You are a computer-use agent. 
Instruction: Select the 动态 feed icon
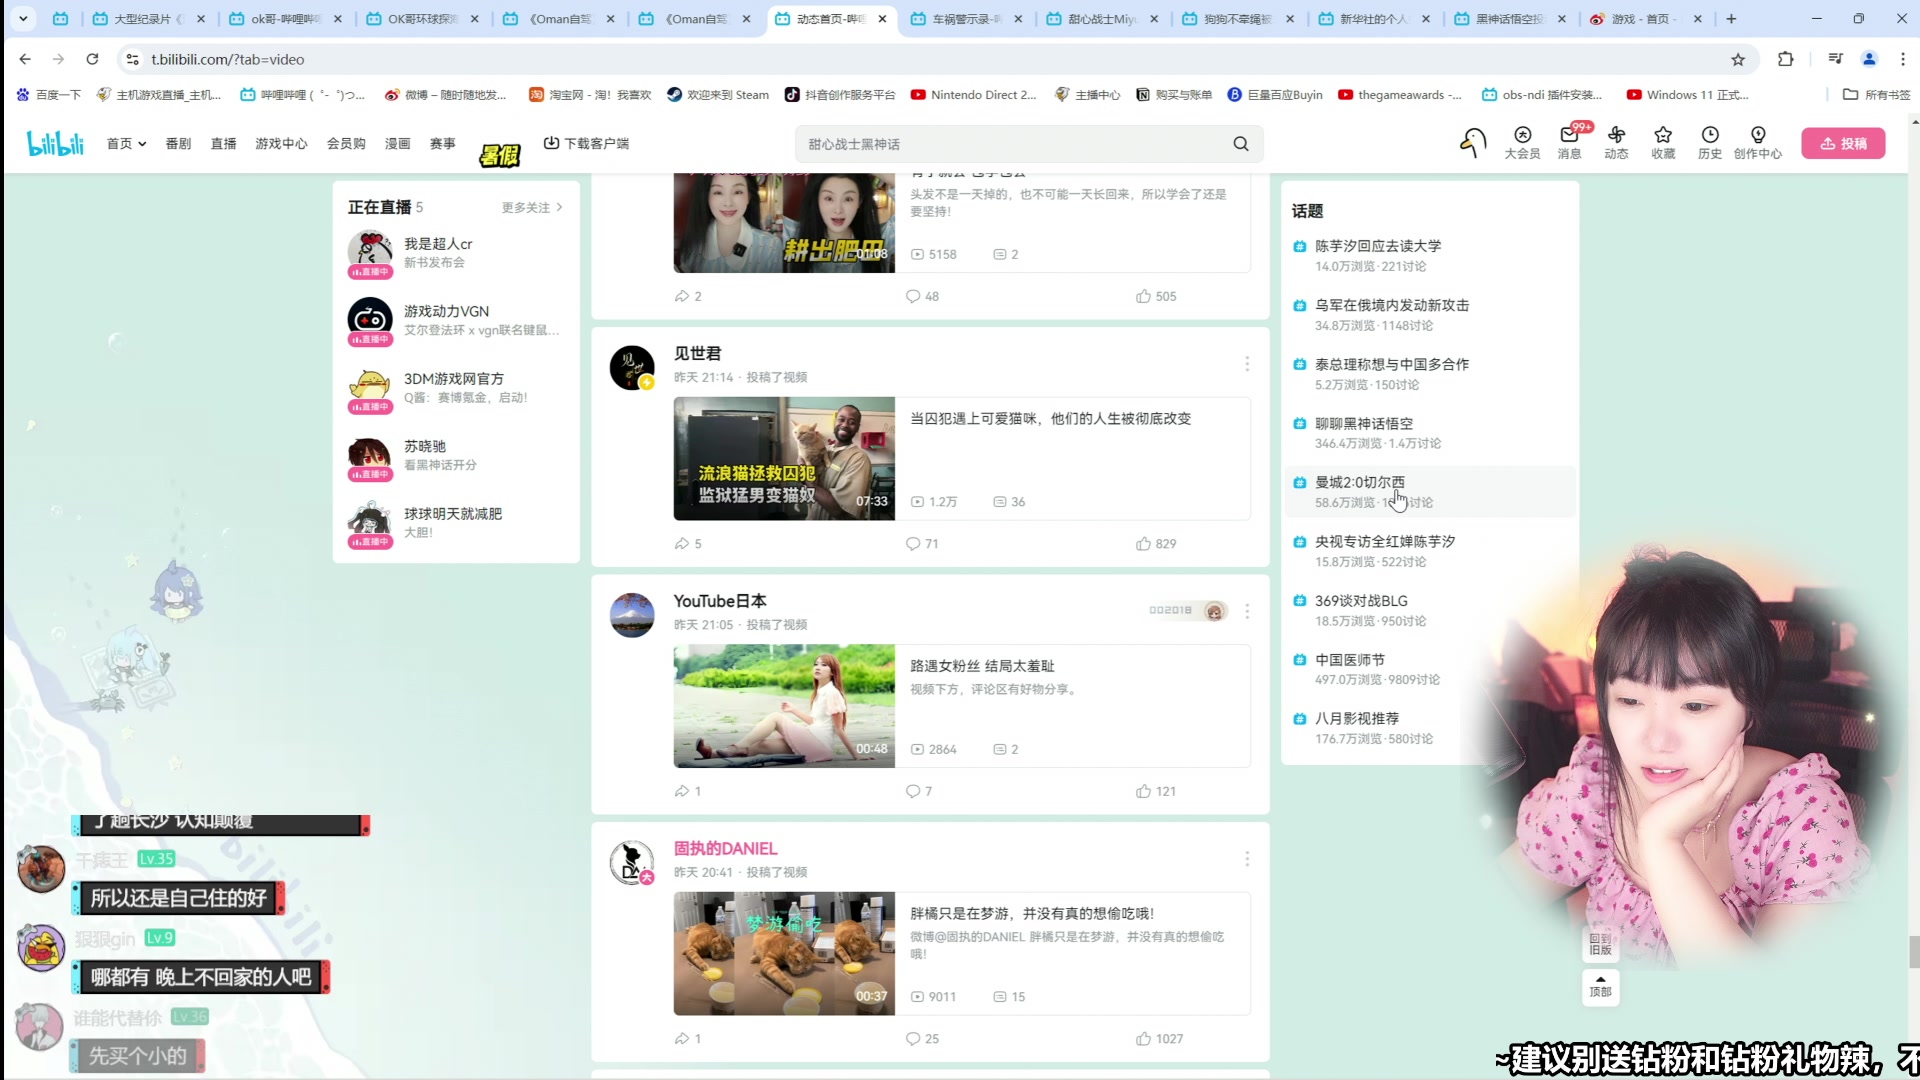[1616, 143]
